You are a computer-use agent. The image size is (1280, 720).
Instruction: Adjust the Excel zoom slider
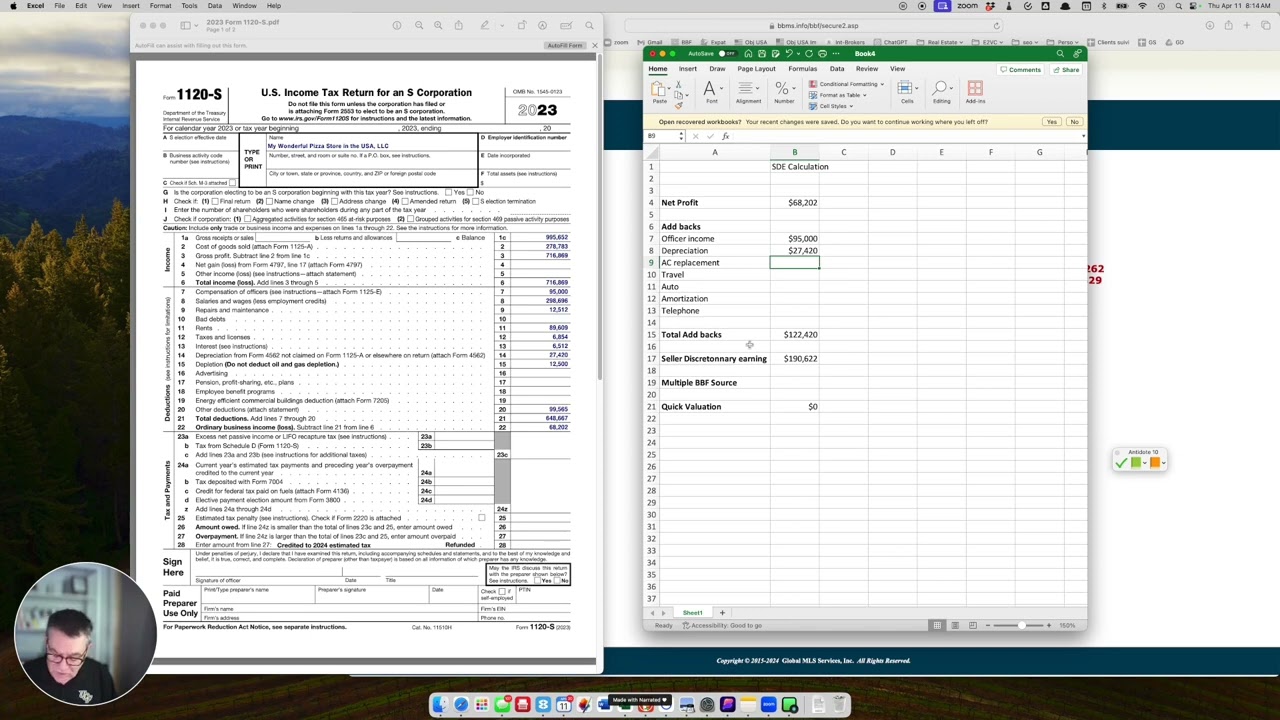click(x=1022, y=625)
